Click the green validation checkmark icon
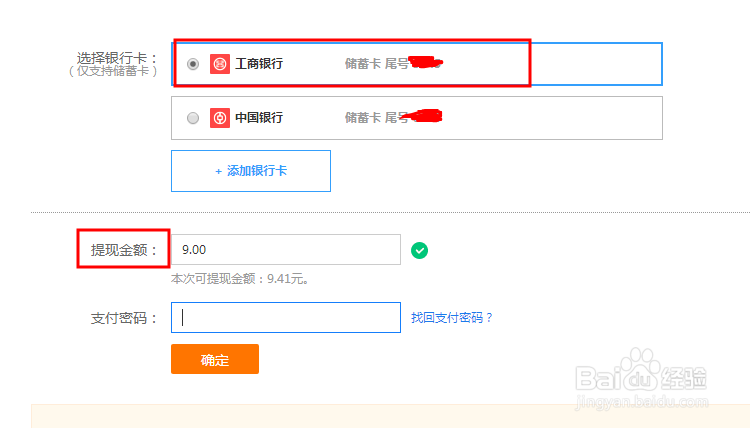The height and width of the screenshot is (428, 750). (420, 250)
